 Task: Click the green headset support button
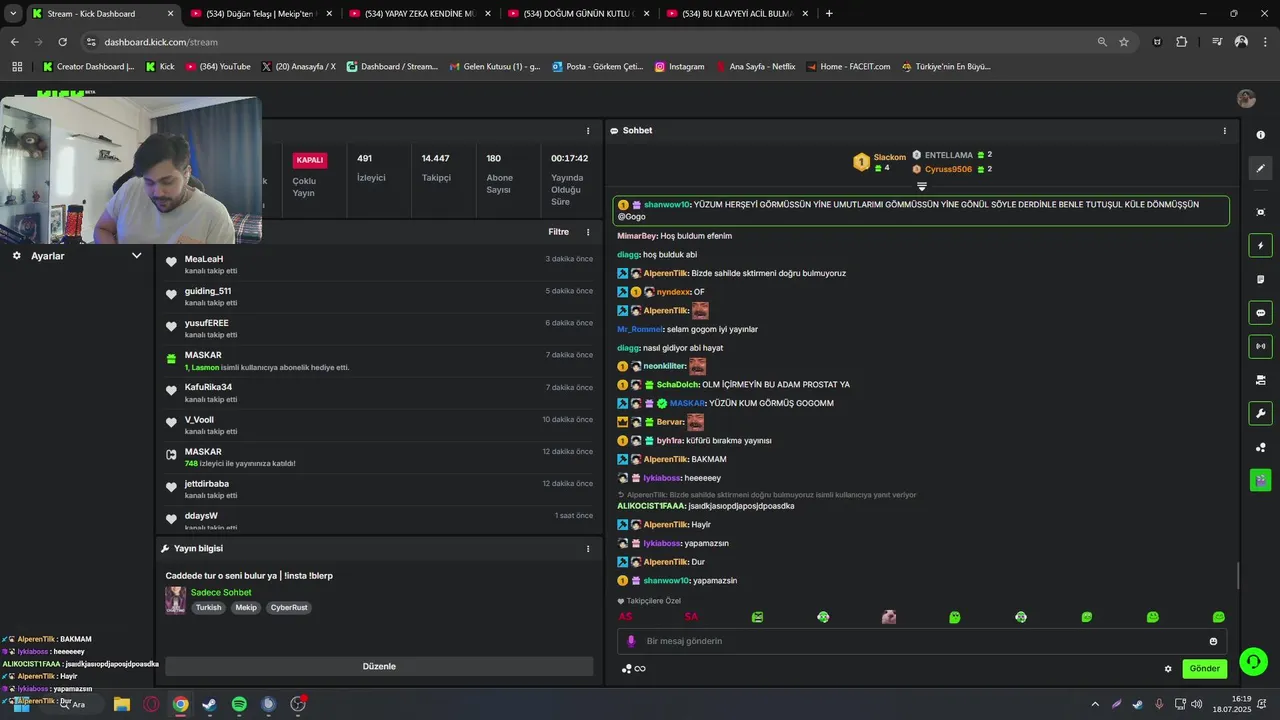[1253, 661]
